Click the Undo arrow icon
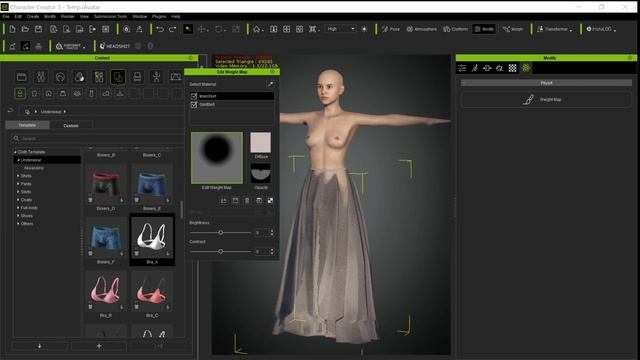Screen dimensions: 640x360 coord(160,29)
